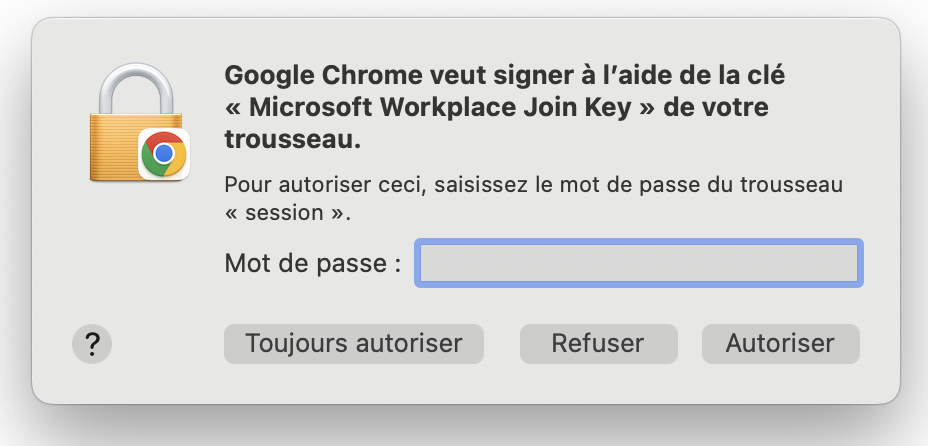The width and height of the screenshot is (928, 446).
Task: Confirm signing with the Autoriser button
Action: point(780,344)
